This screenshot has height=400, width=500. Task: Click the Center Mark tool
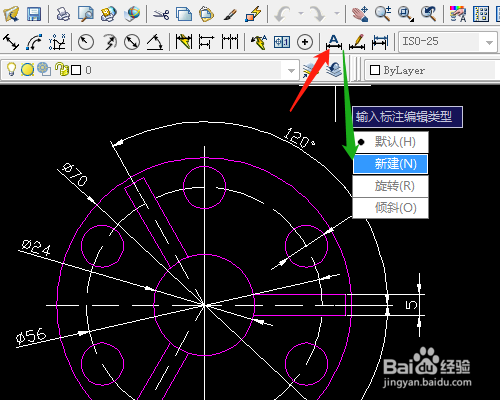click(x=305, y=42)
